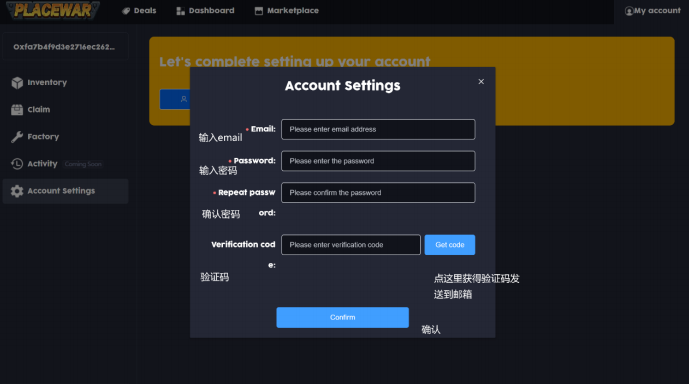The height and width of the screenshot is (384, 689).
Task: Open My account
Action: [653, 11]
